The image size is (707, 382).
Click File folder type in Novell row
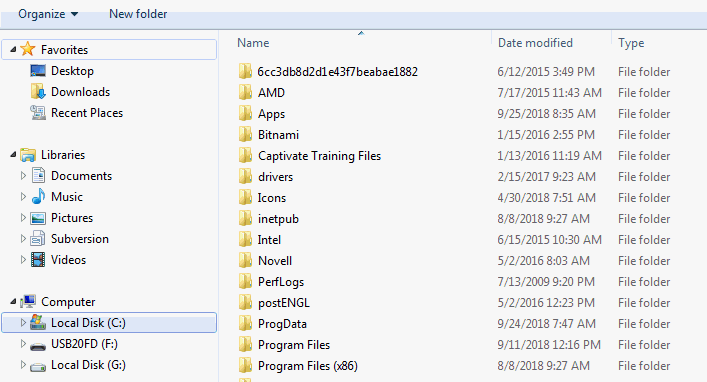click(x=644, y=261)
